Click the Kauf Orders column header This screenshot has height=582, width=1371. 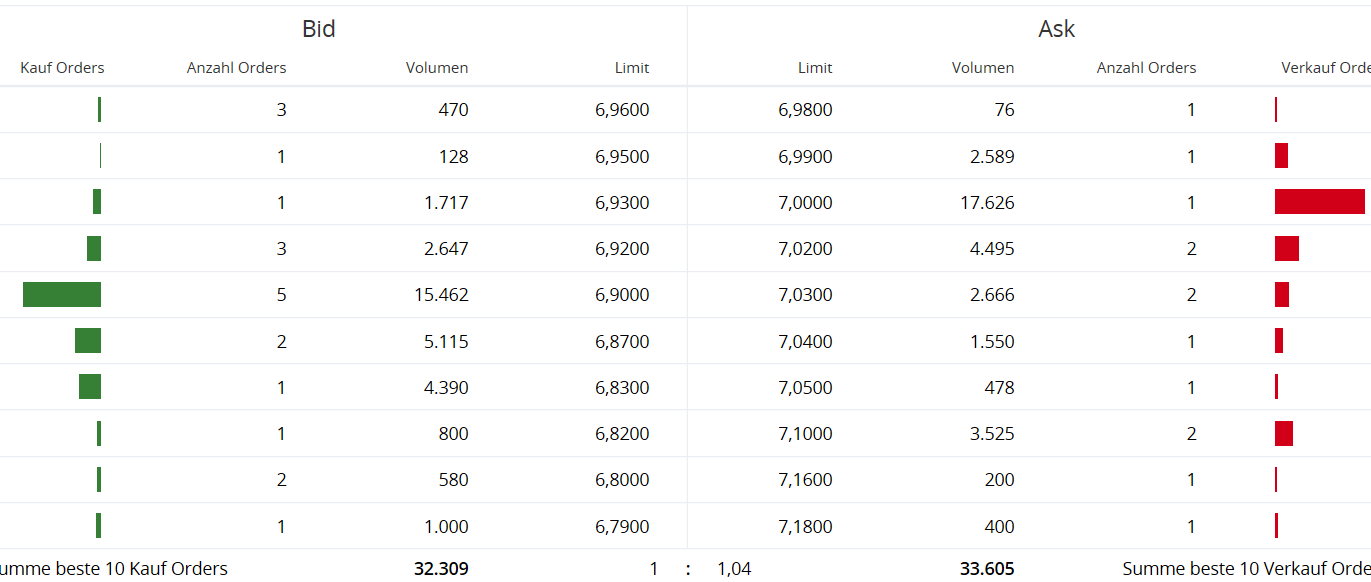pyautogui.click(x=62, y=68)
